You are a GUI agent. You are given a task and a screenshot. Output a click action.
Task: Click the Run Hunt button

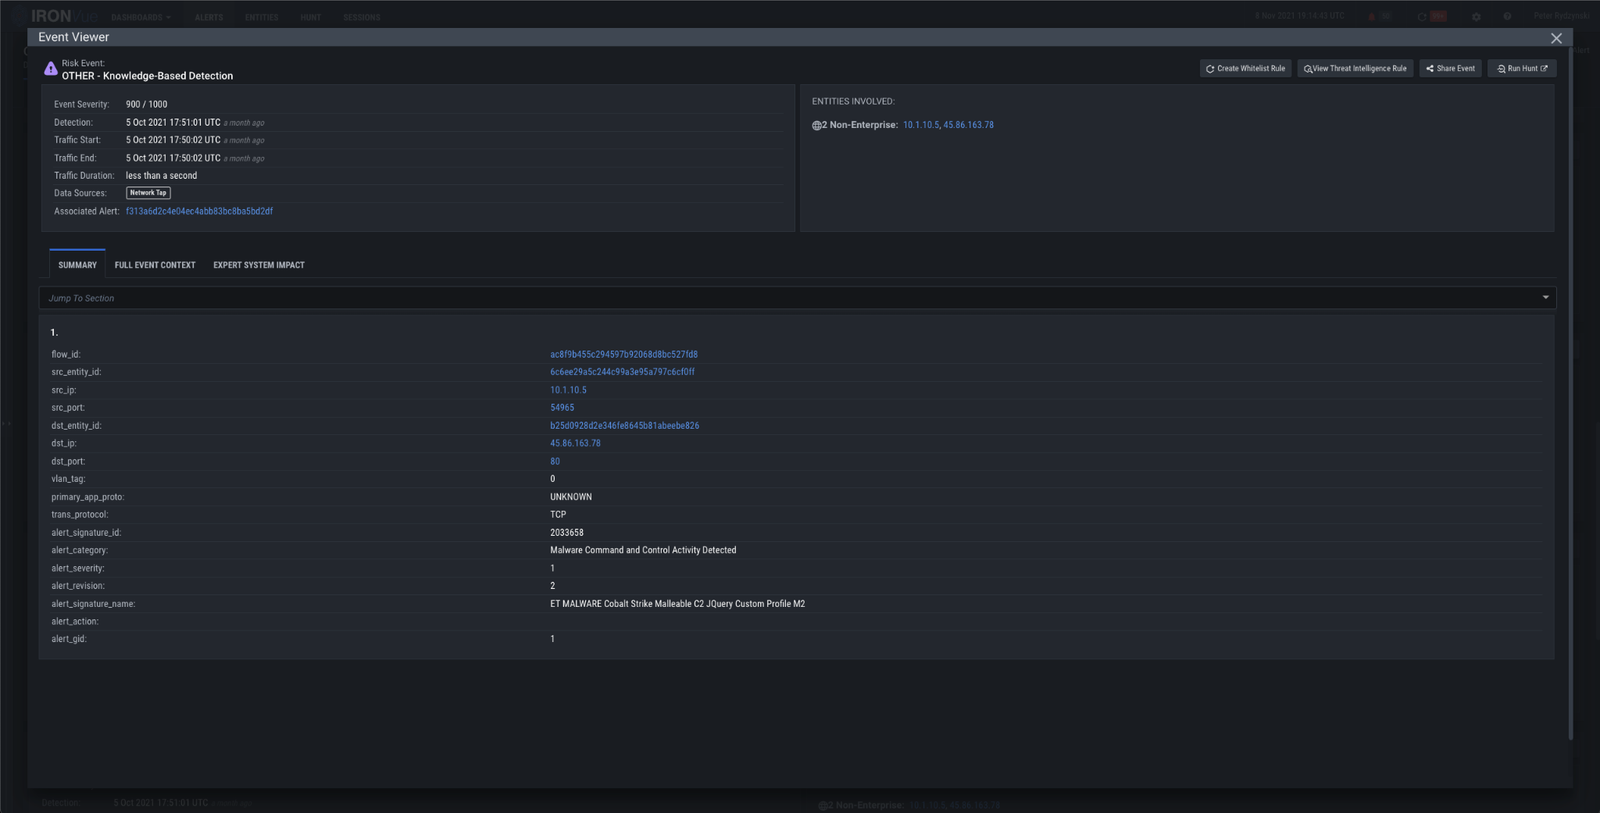point(1522,69)
